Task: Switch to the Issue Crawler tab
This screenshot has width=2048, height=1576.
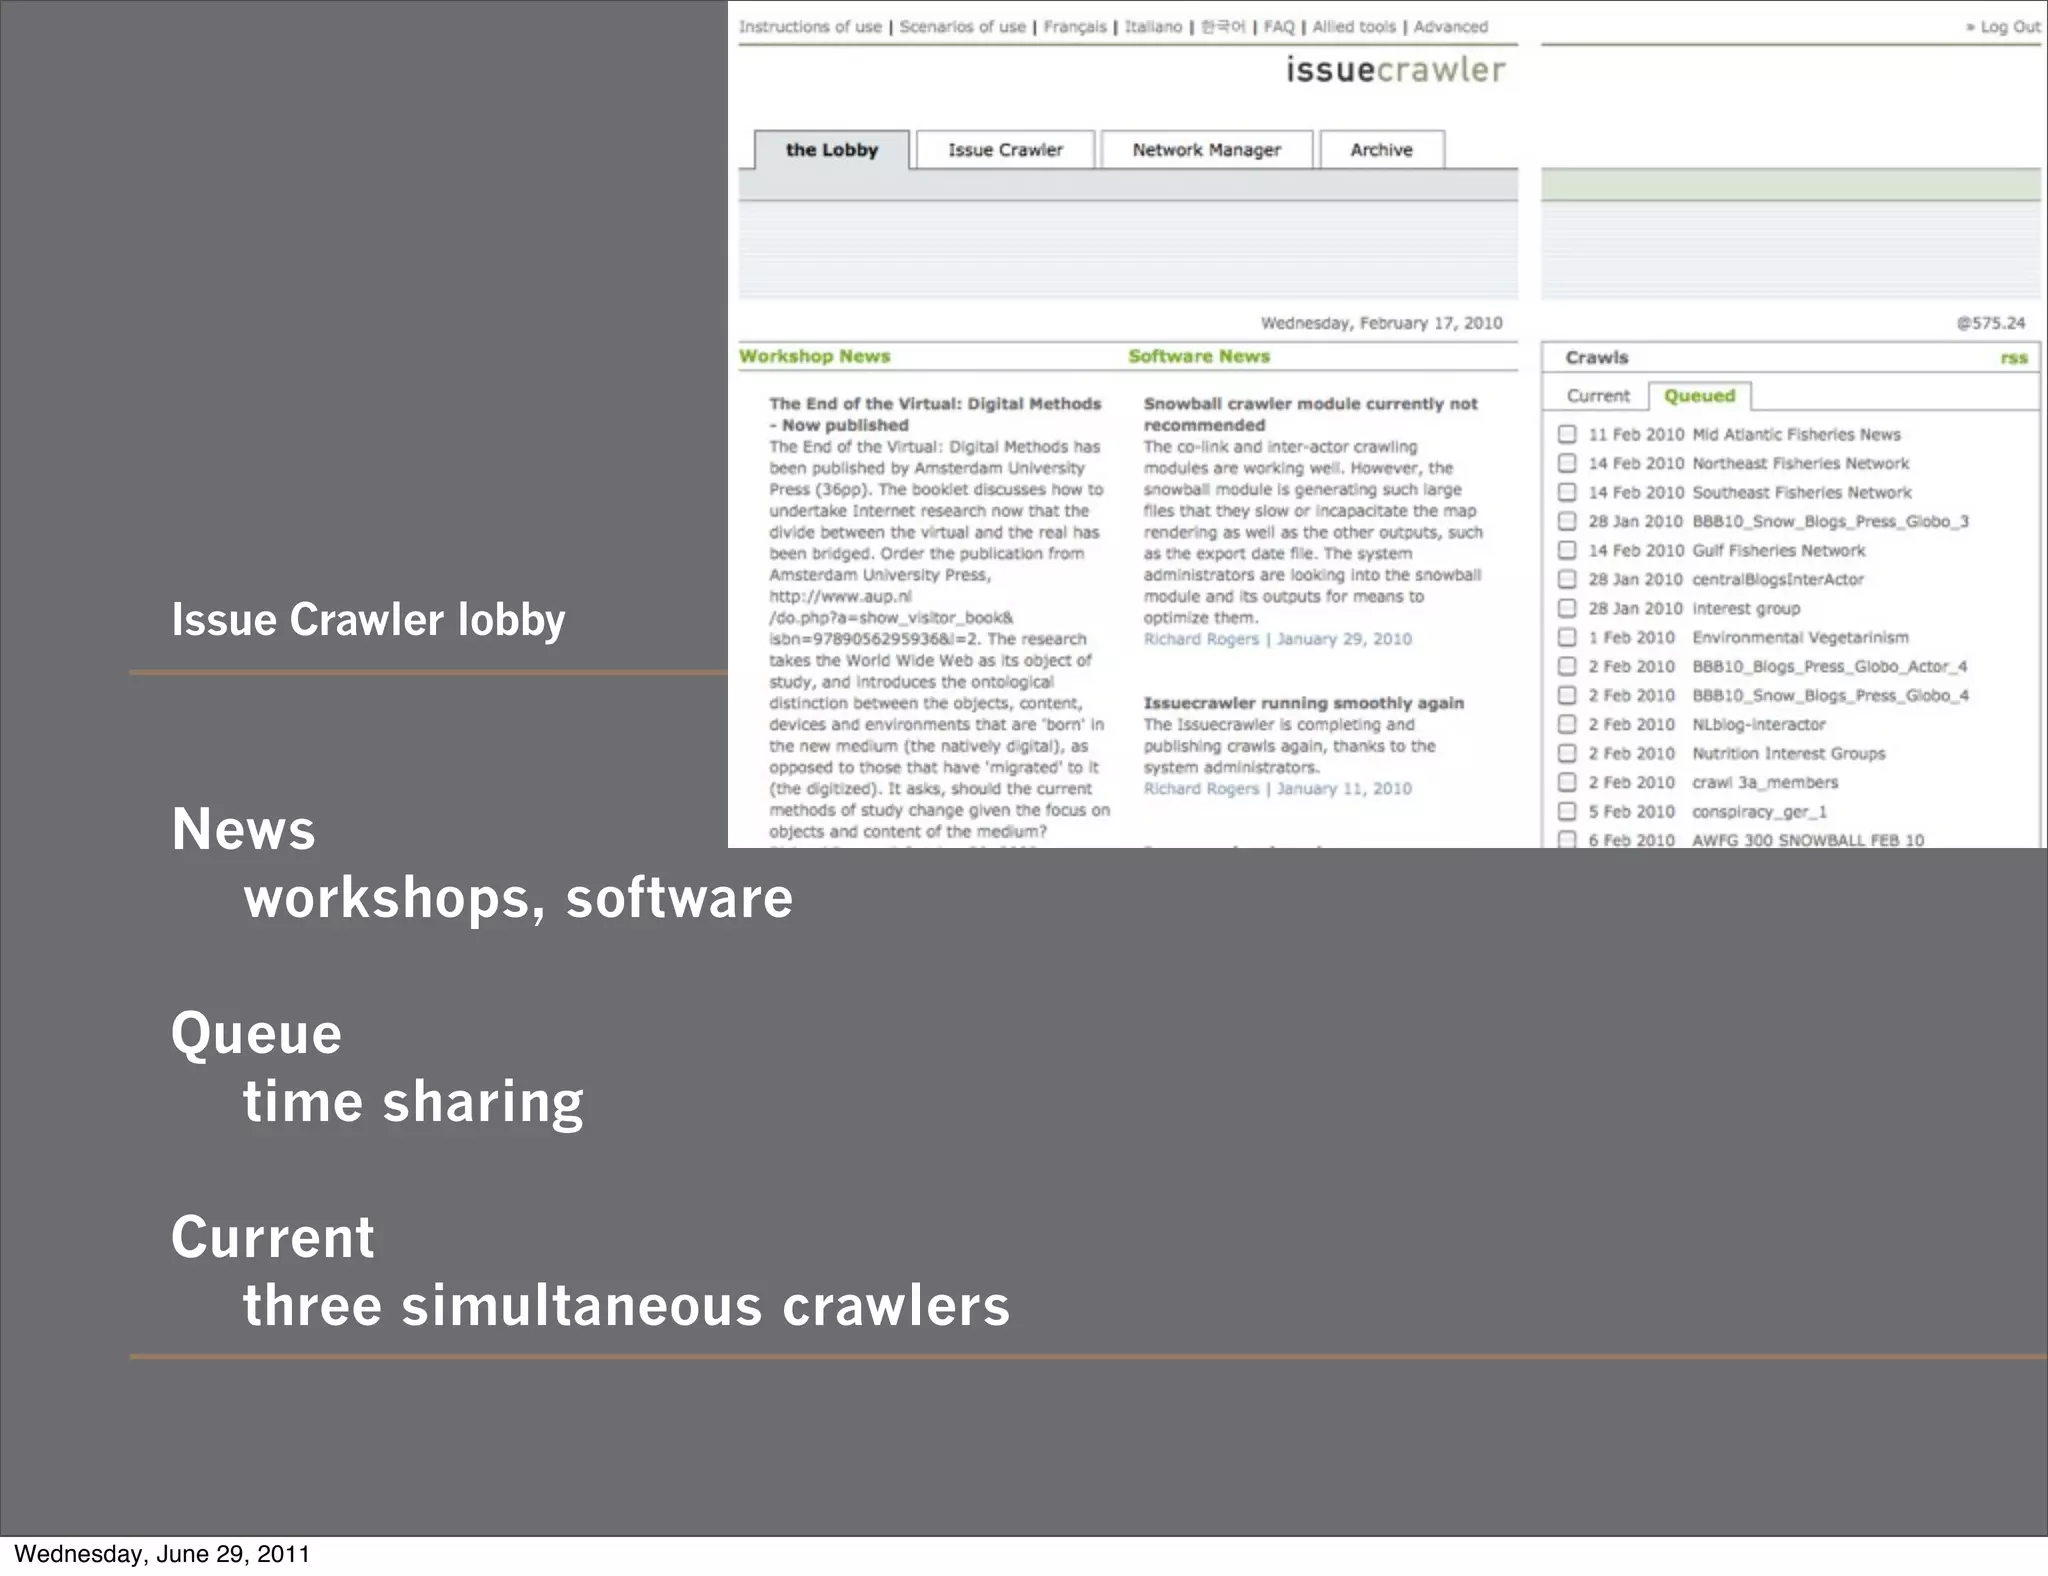Action: tap(1005, 150)
